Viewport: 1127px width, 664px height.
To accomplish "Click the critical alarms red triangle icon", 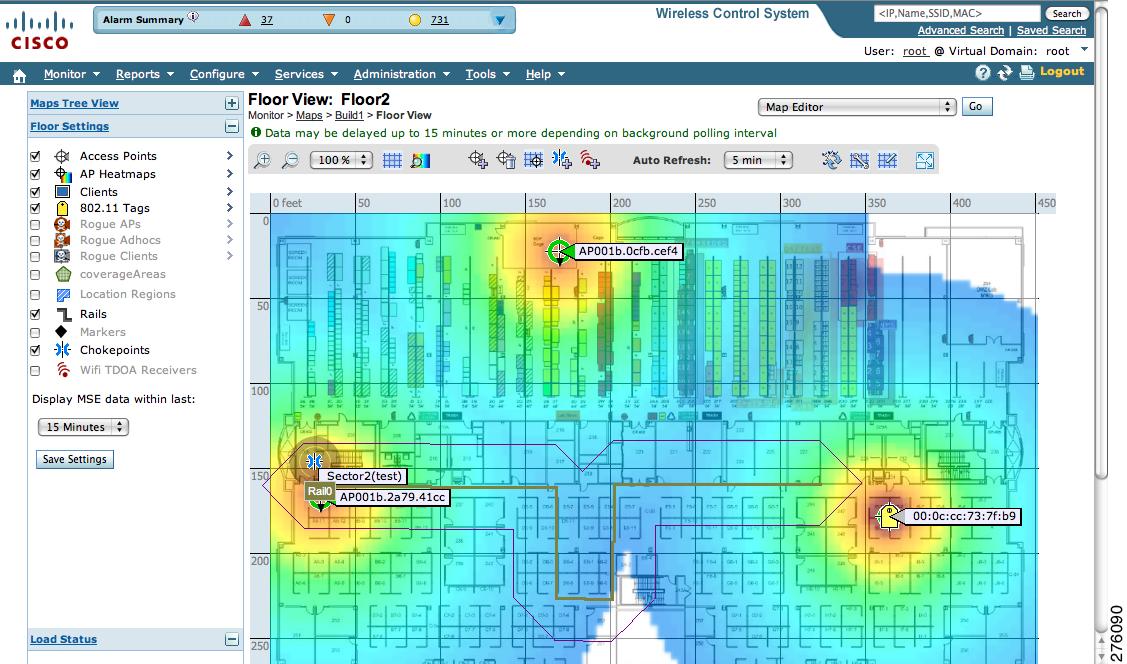I will (x=245, y=20).
